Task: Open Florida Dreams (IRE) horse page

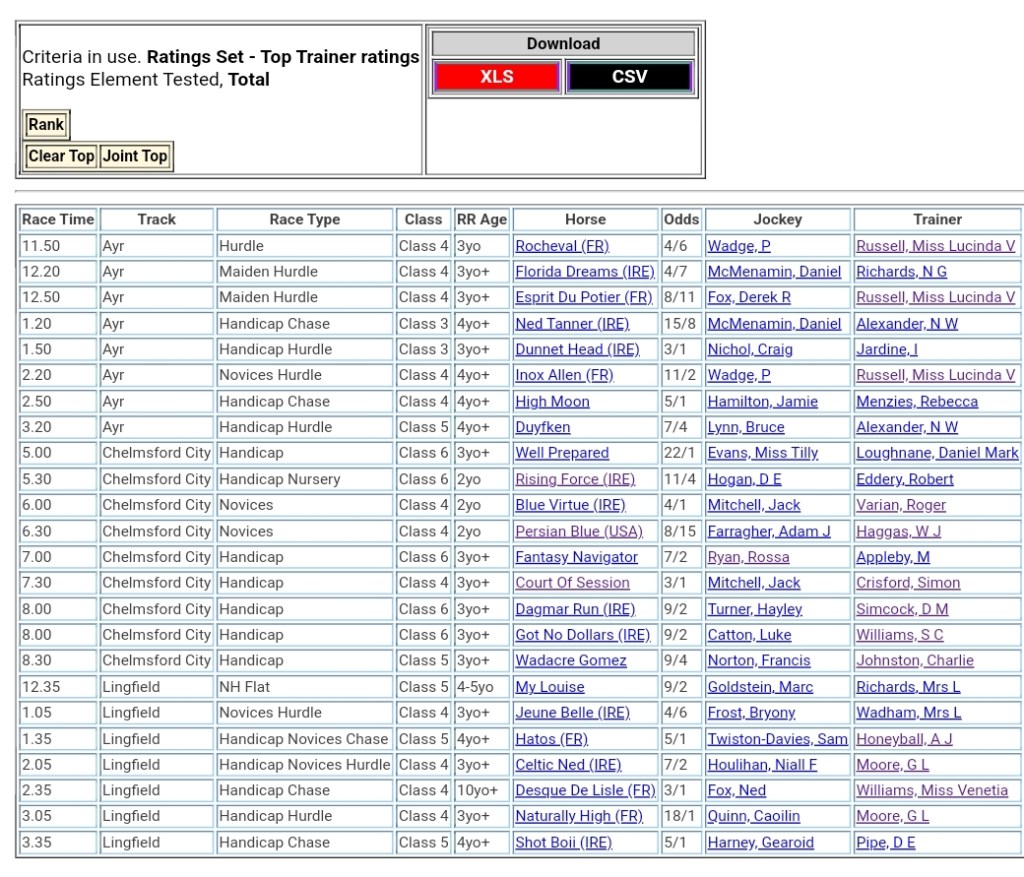Action: coord(584,272)
